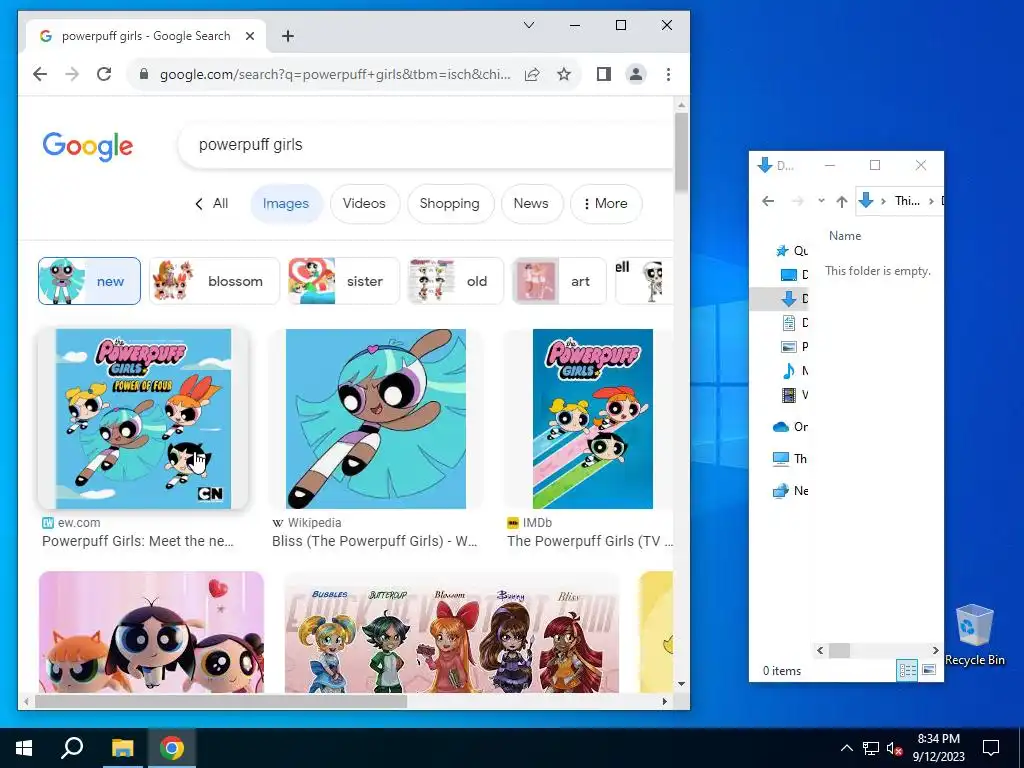Select the powerpuff girls Google Search tab
The width and height of the screenshot is (1024, 768).
(x=145, y=36)
